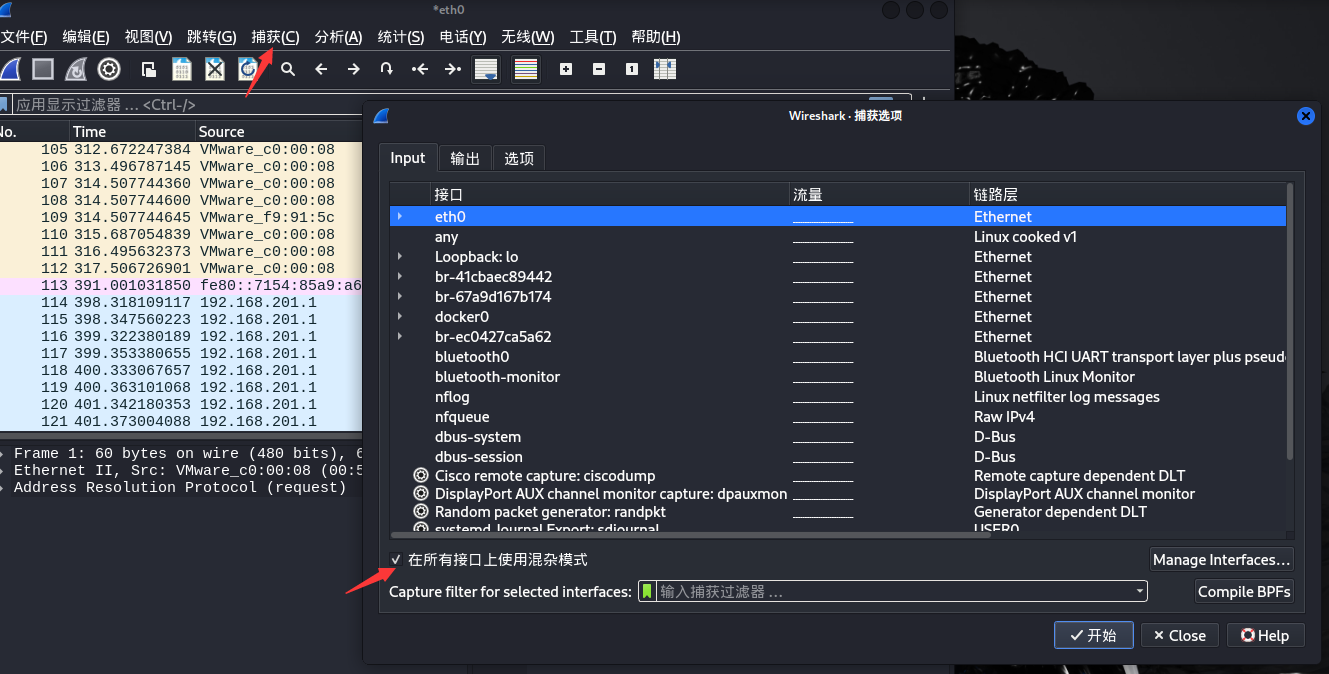Click the find packet magnifier icon
The height and width of the screenshot is (674, 1329).
coord(288,69)
